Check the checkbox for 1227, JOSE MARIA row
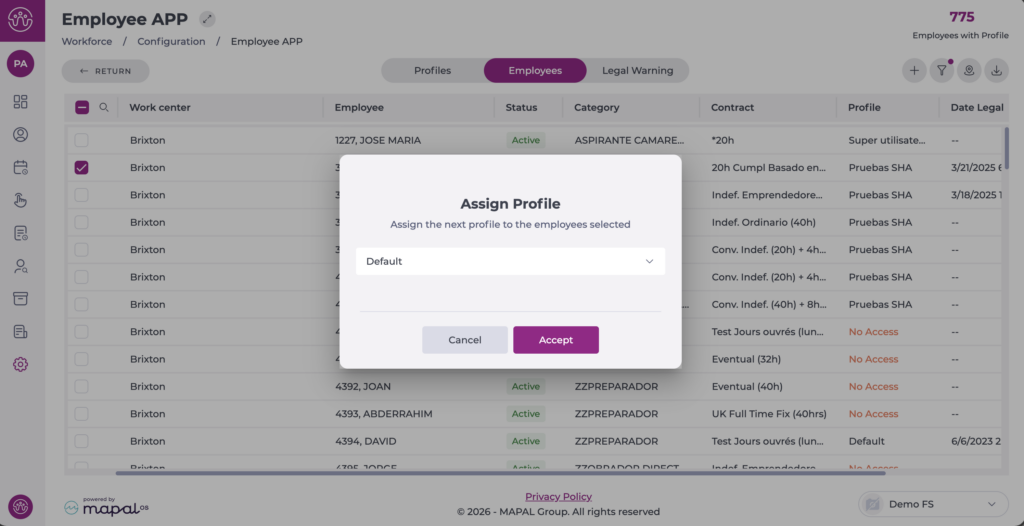This screenshot has width=1024, height=526. (x=82, y=140)
